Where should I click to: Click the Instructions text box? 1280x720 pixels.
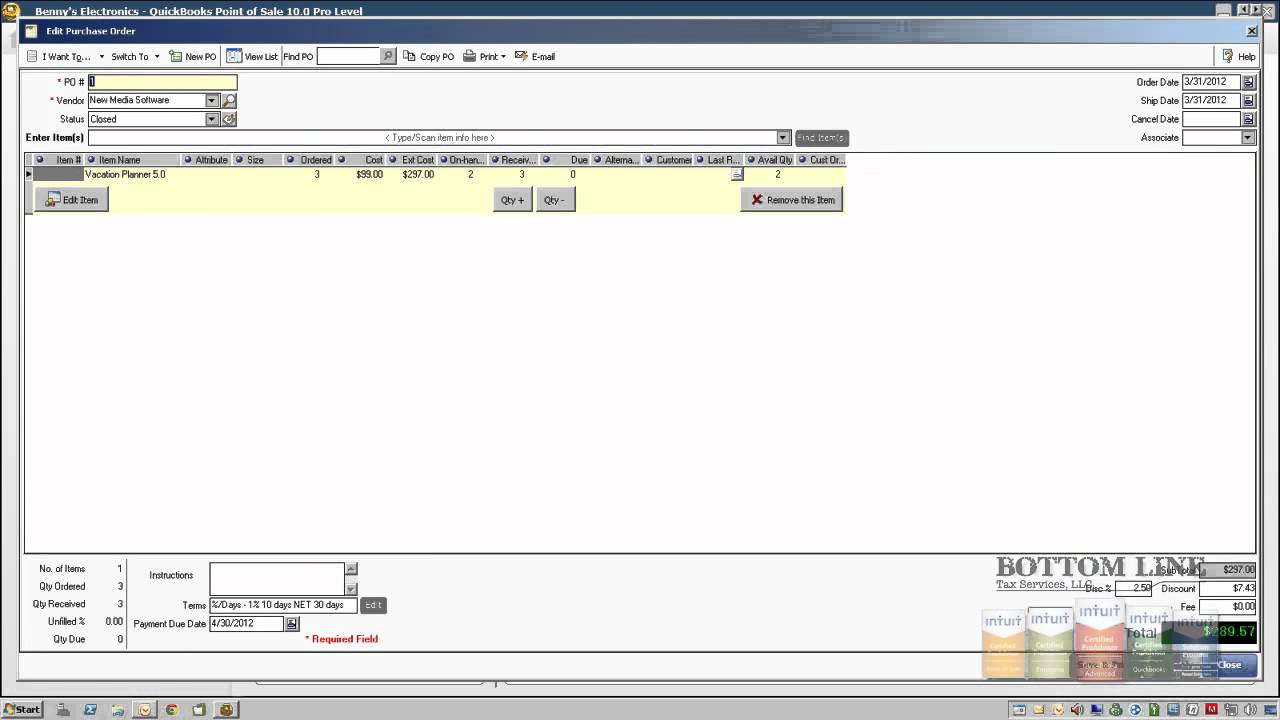(277, 578)
